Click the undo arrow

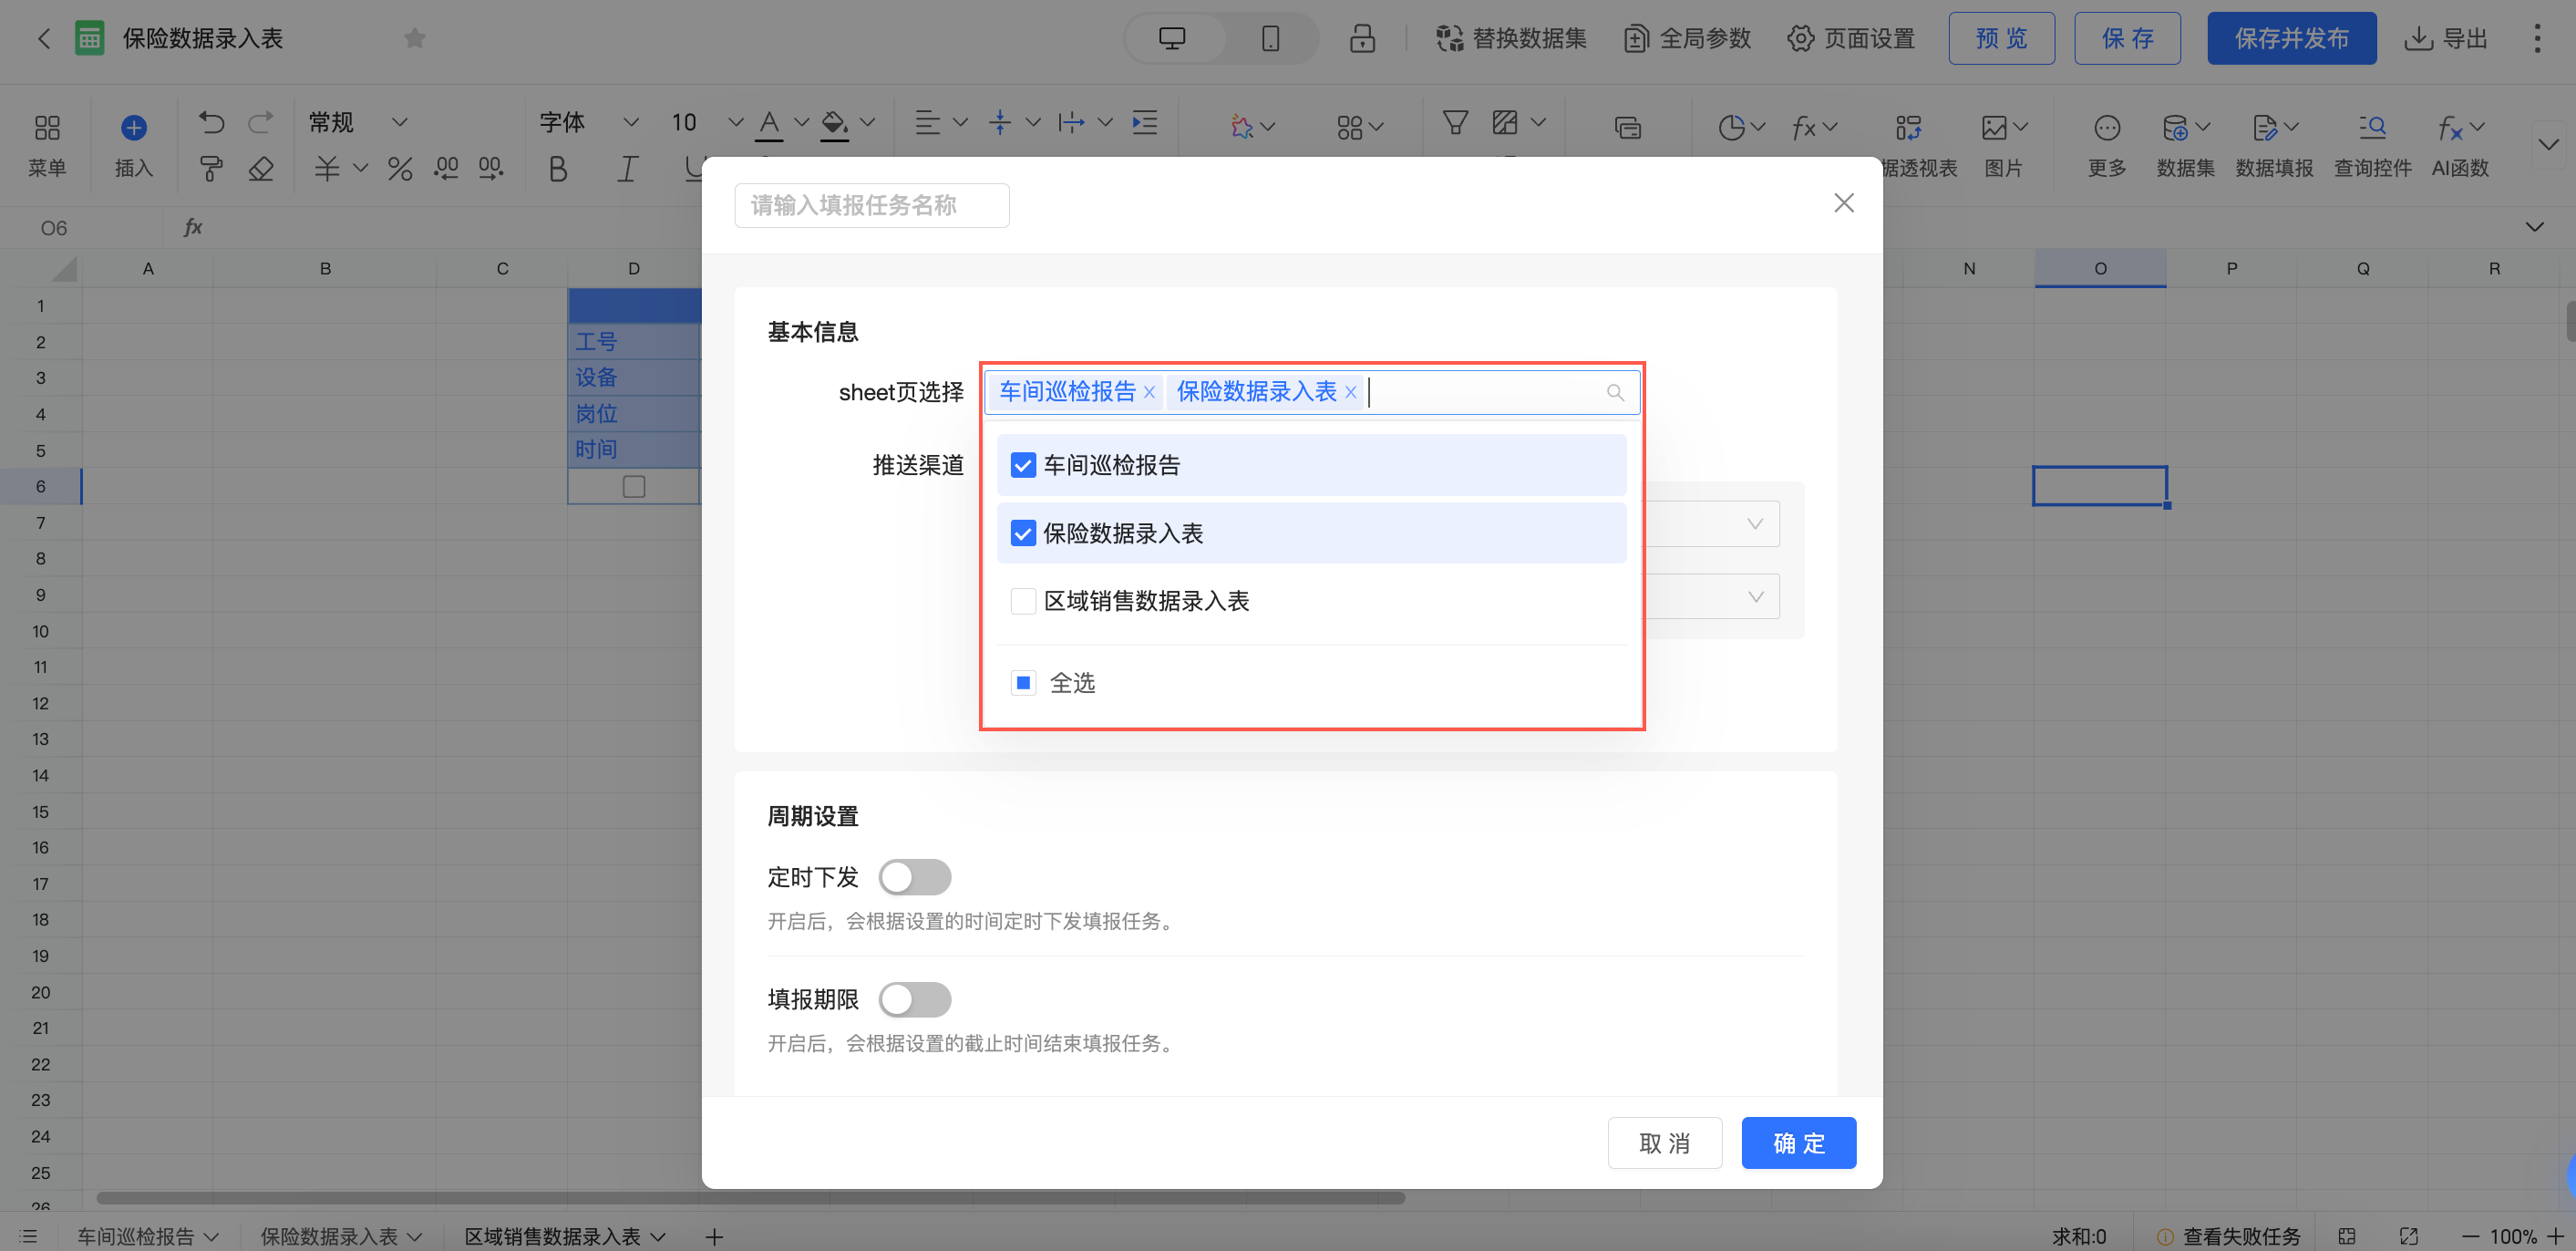pos(211,122)
